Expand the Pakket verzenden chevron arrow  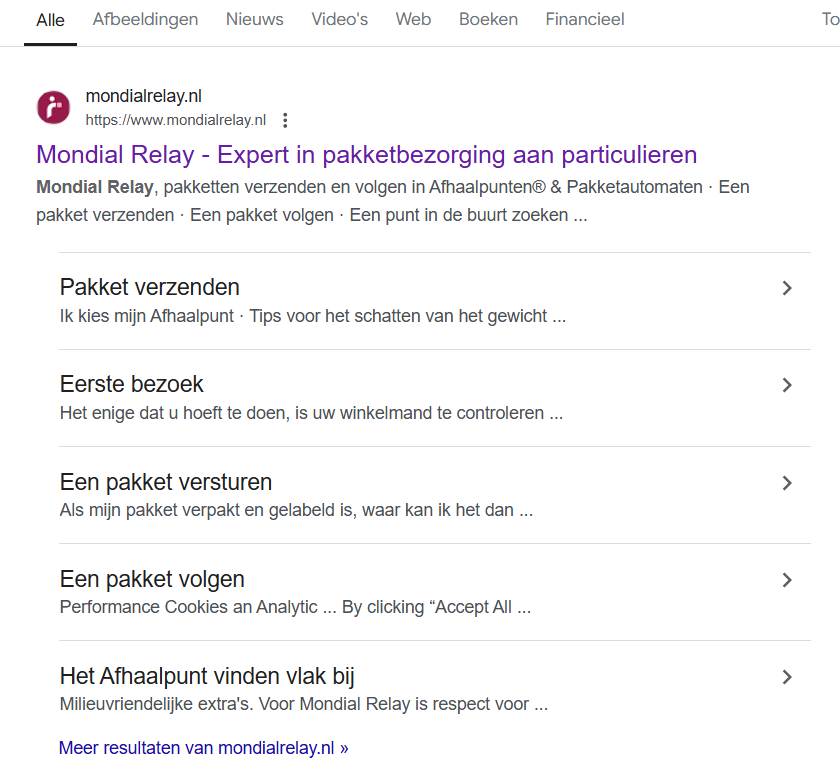(x=786, y=288)
